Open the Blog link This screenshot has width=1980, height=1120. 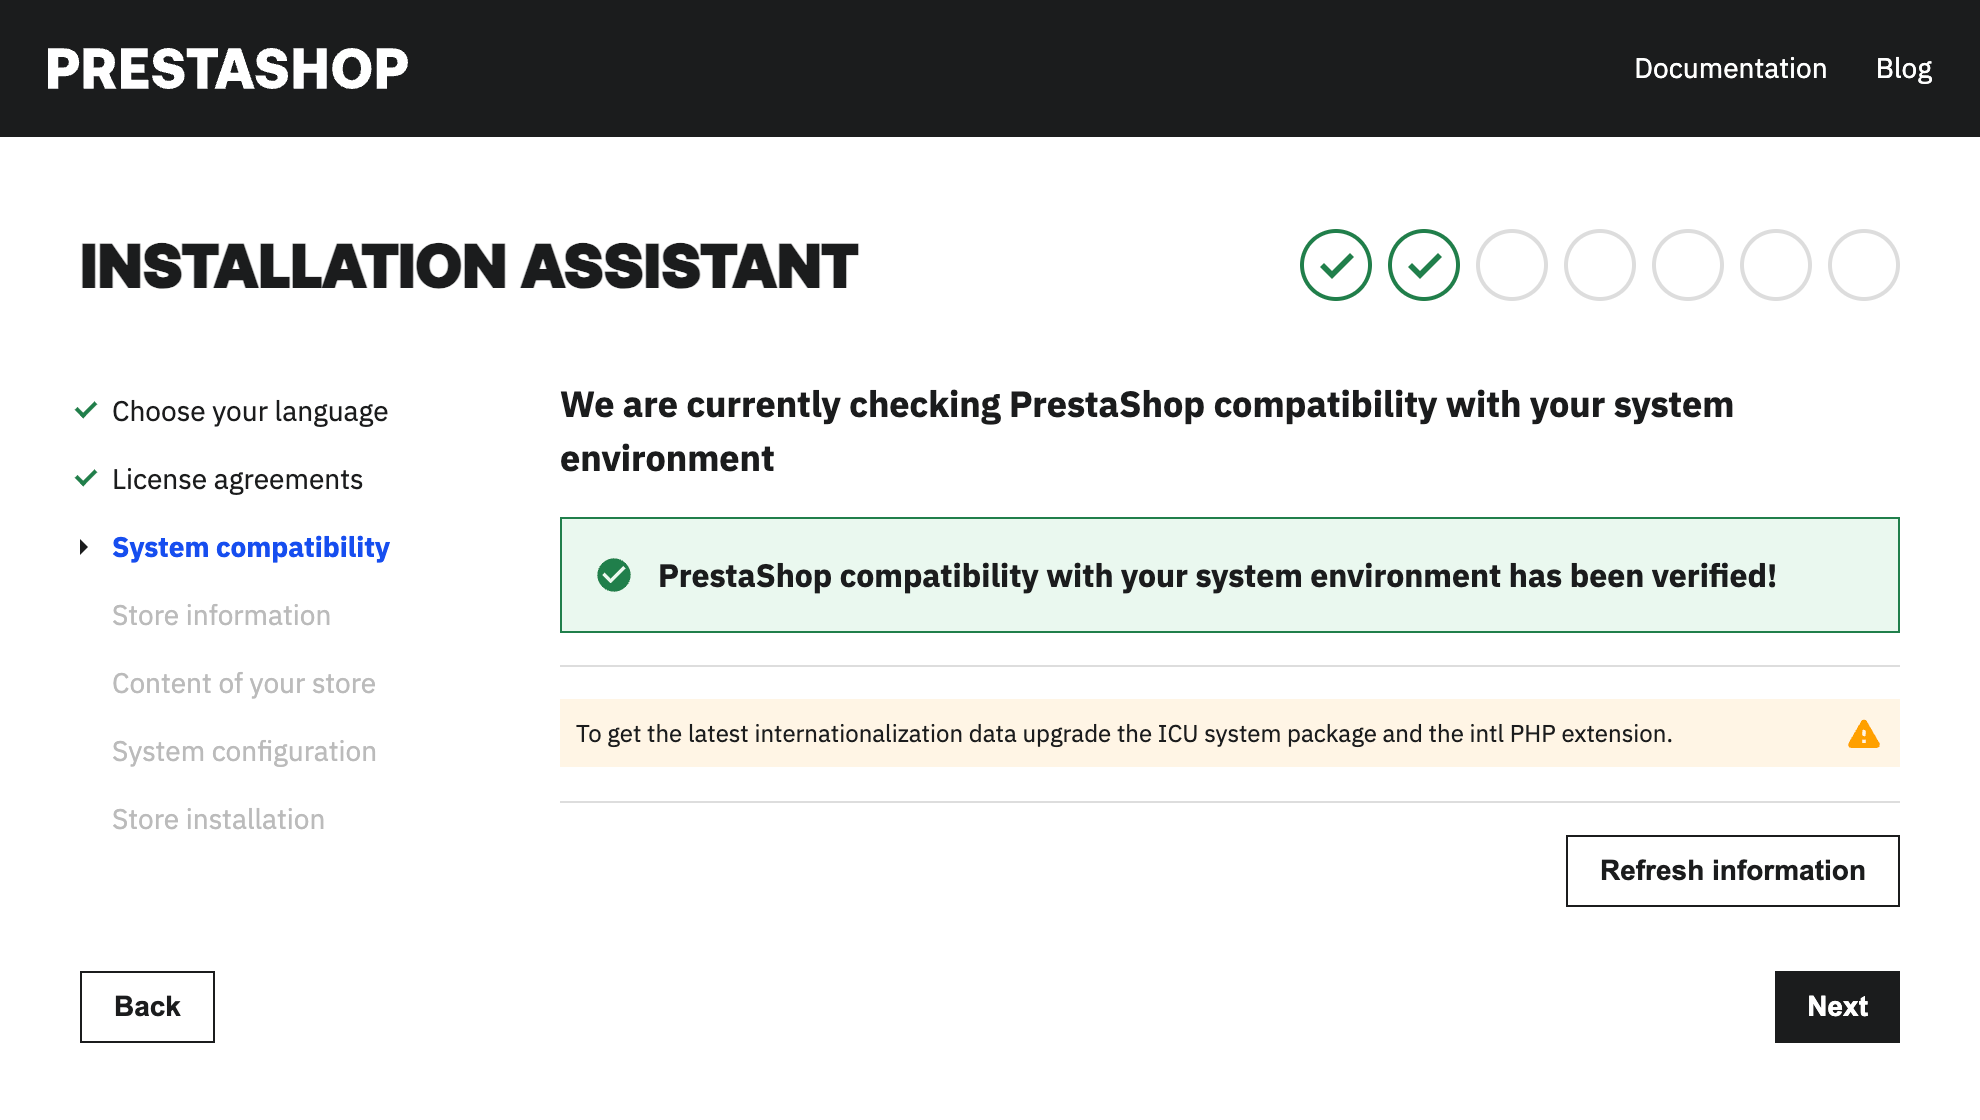pyautogui.click(x=1903, y=68)
